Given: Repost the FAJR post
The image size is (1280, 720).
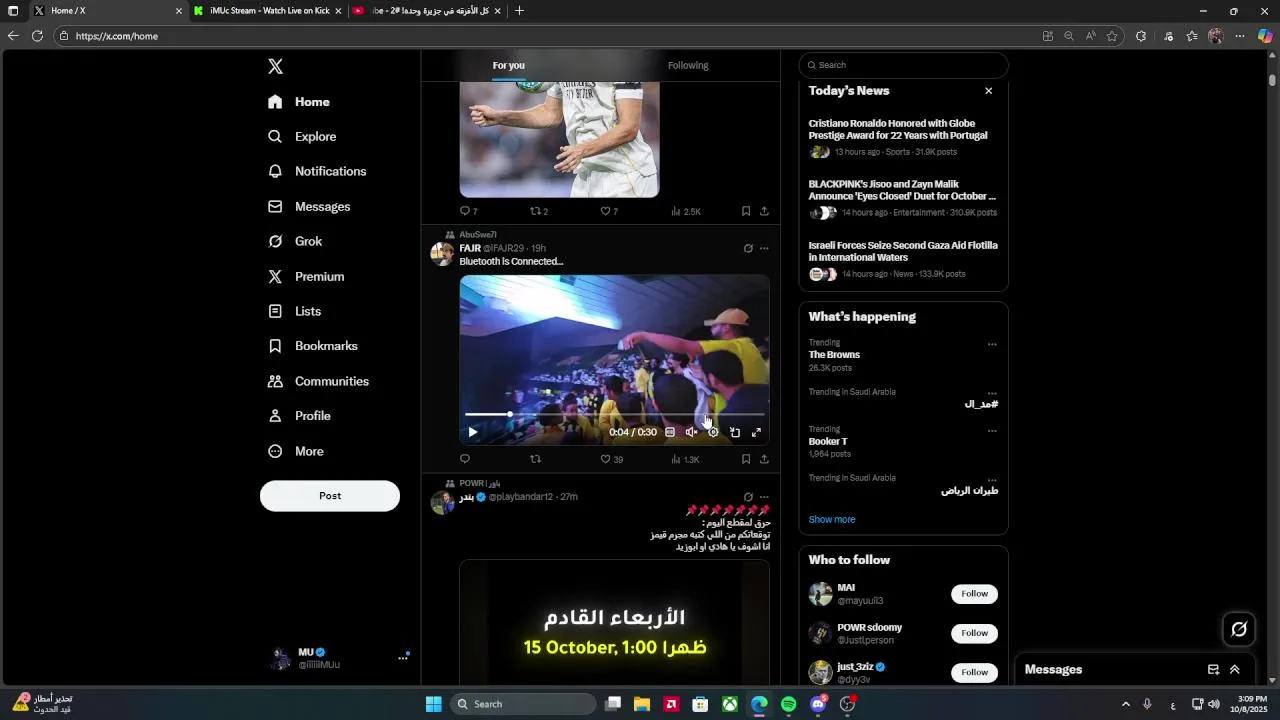Looking at the screenshot, I should tap(535, 460).
